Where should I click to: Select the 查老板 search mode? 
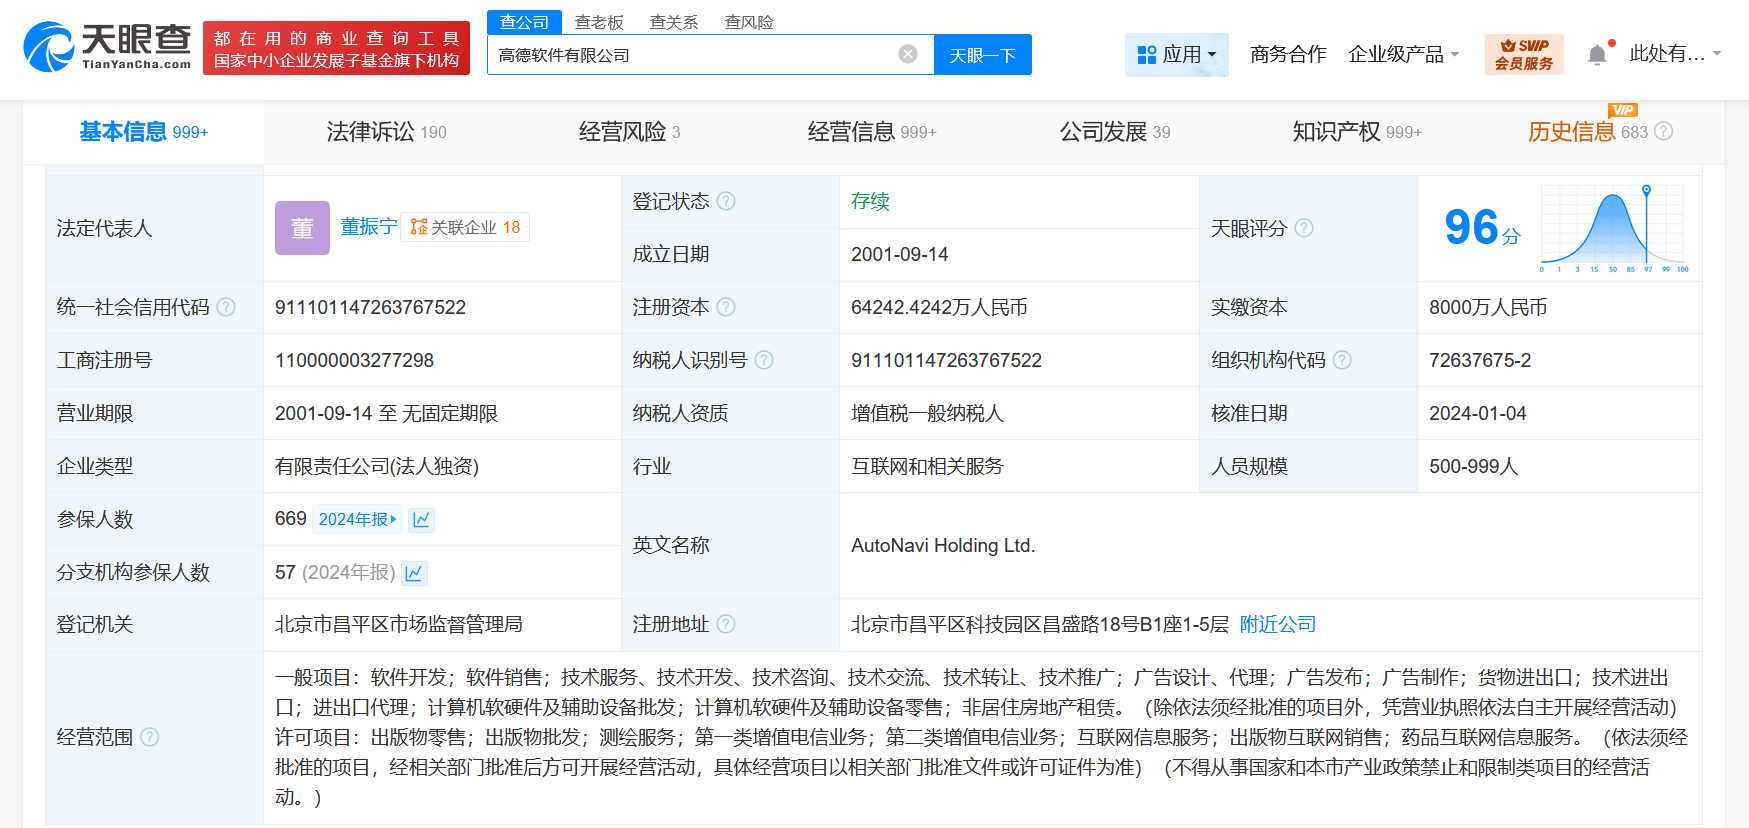point(599,22)
